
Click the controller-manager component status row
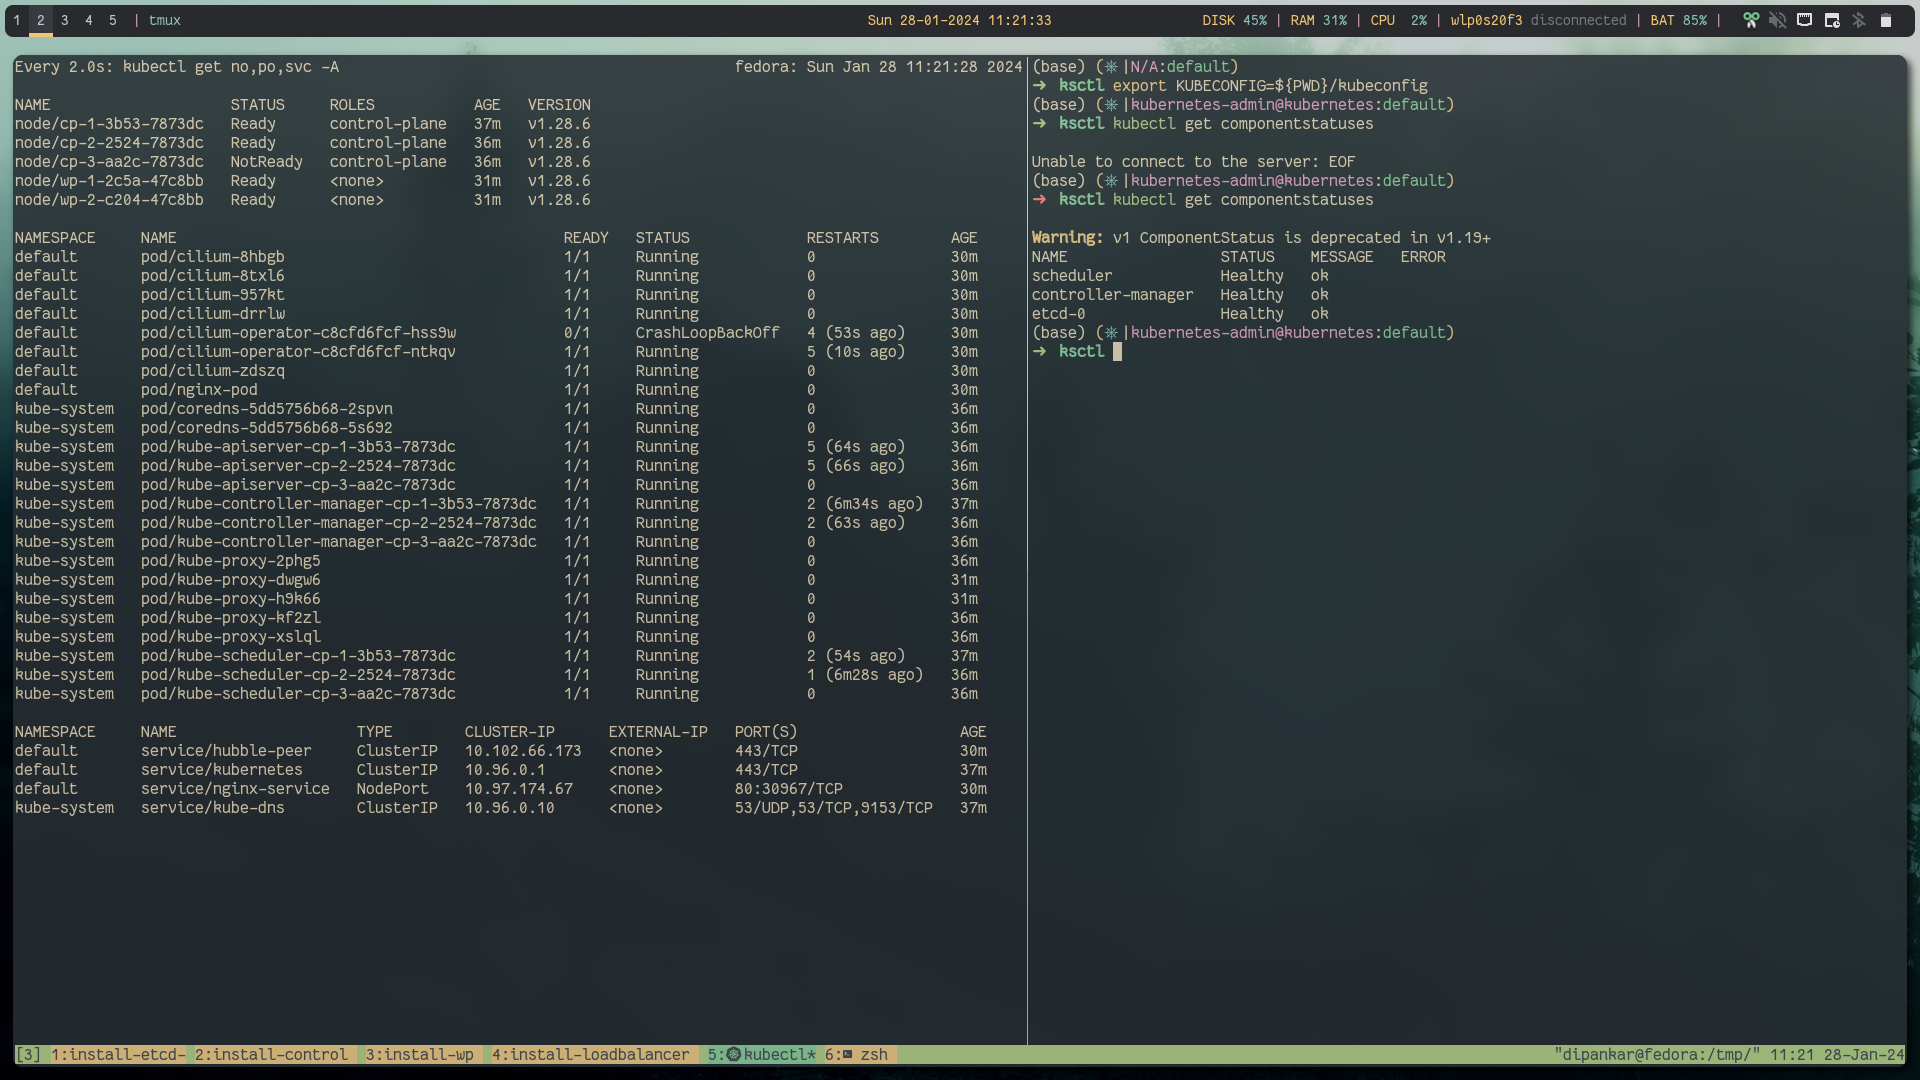tap(1180, 295)
